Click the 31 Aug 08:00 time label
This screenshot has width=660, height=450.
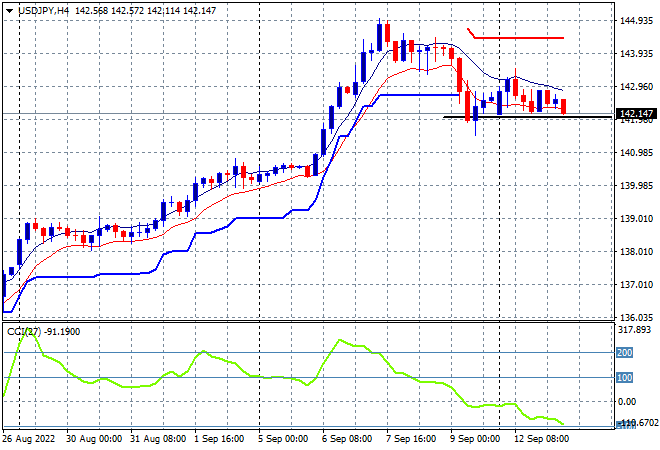coord(158,439)
